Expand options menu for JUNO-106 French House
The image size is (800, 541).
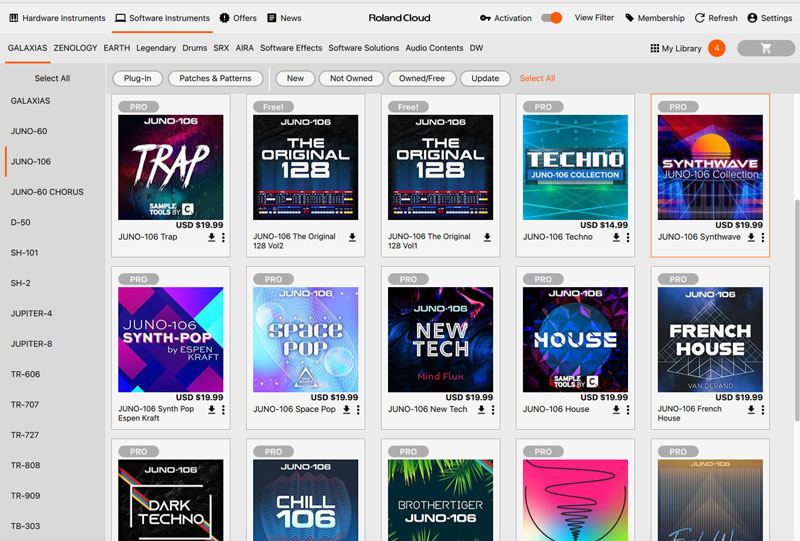click(763, 410)
